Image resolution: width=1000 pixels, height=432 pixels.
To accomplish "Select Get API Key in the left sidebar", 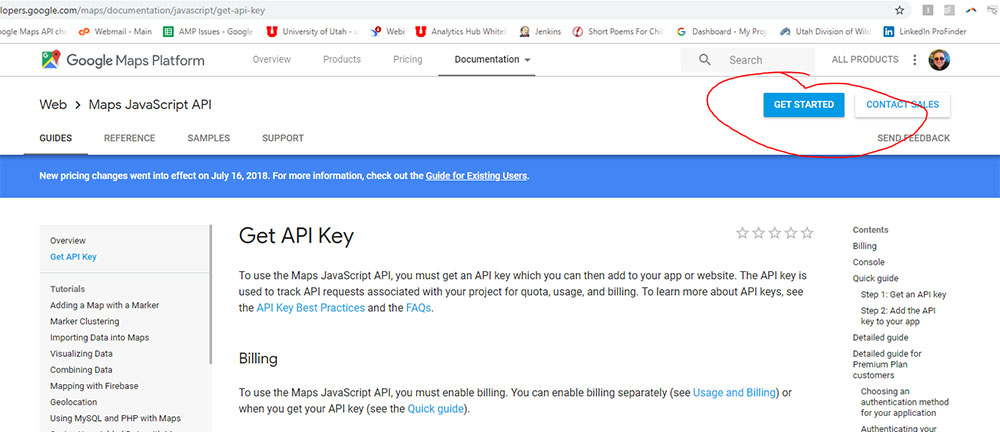I will [x=73, y=257].
